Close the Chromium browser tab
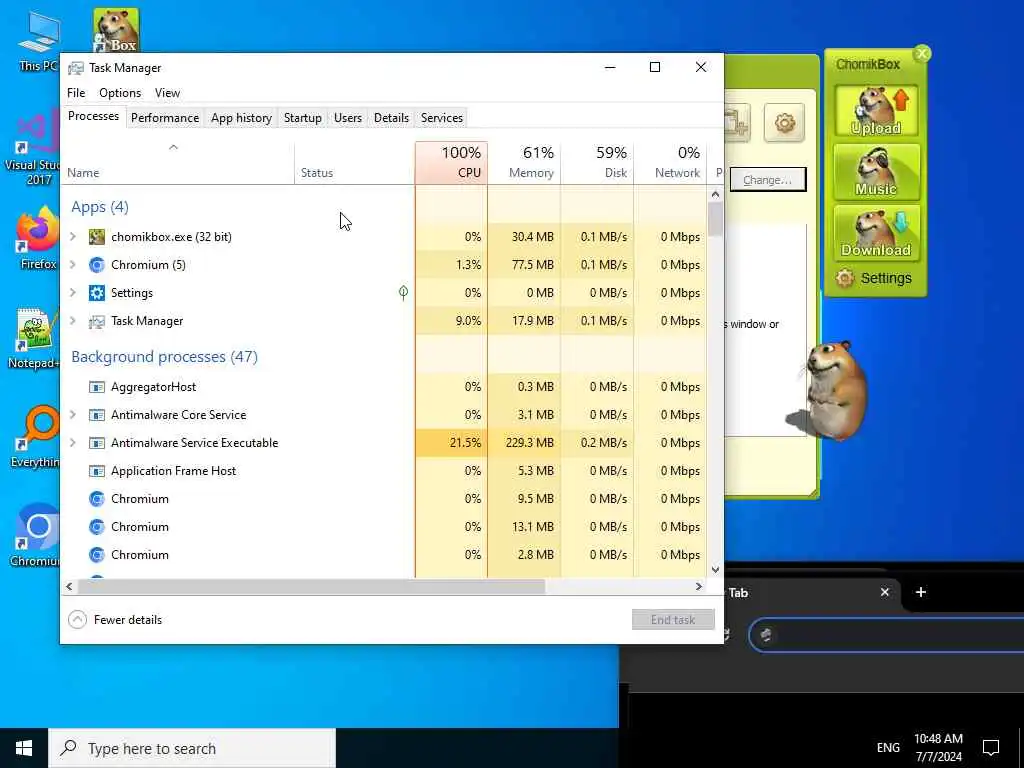 [x=884, y=592]
